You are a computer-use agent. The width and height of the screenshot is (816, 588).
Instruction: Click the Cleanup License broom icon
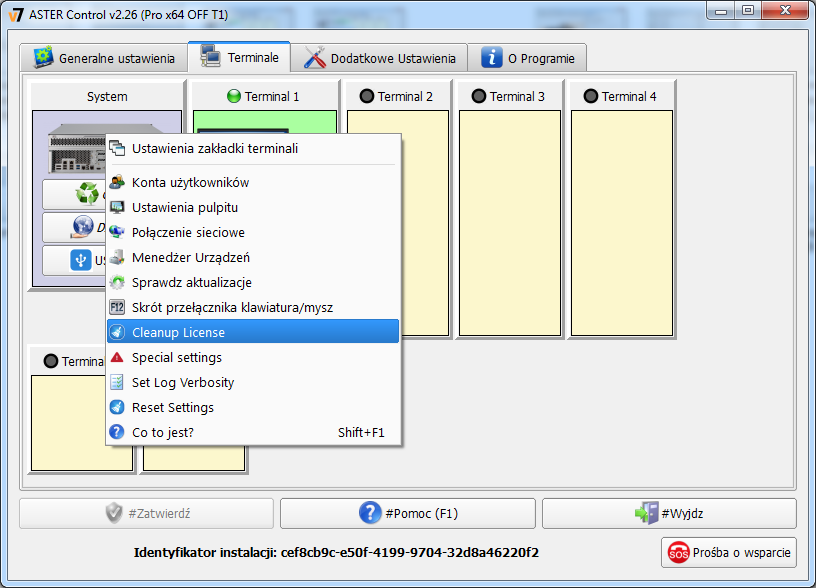click(117, 332)
